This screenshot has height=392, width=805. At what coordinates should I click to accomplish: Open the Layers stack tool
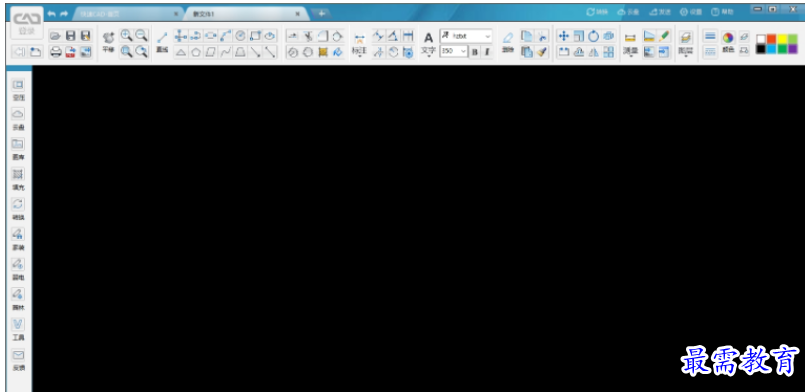point(685,42)
